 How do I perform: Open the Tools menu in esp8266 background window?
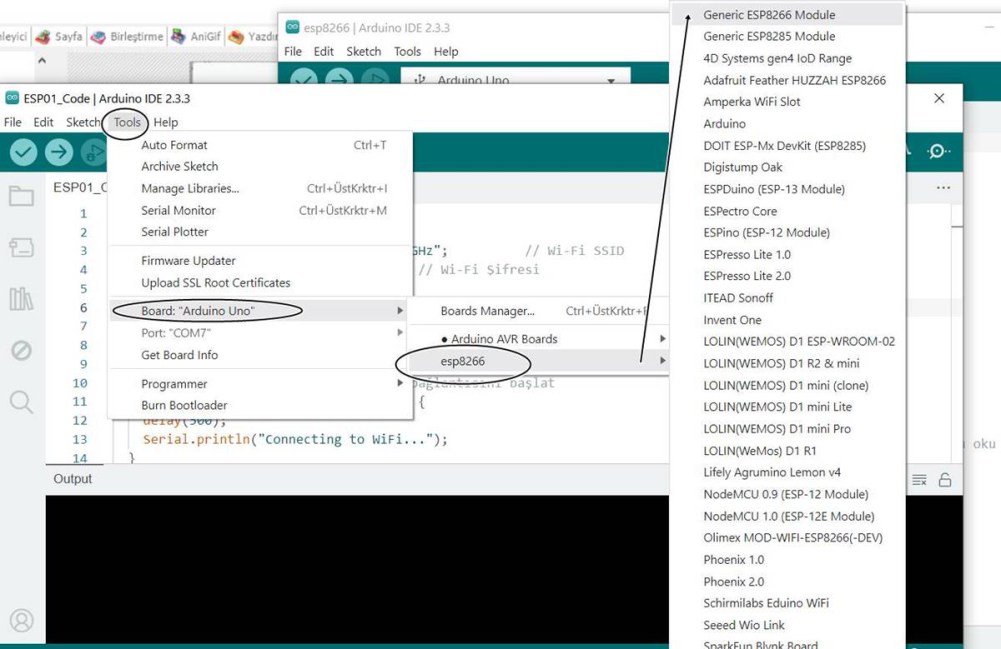click(407, 51)
